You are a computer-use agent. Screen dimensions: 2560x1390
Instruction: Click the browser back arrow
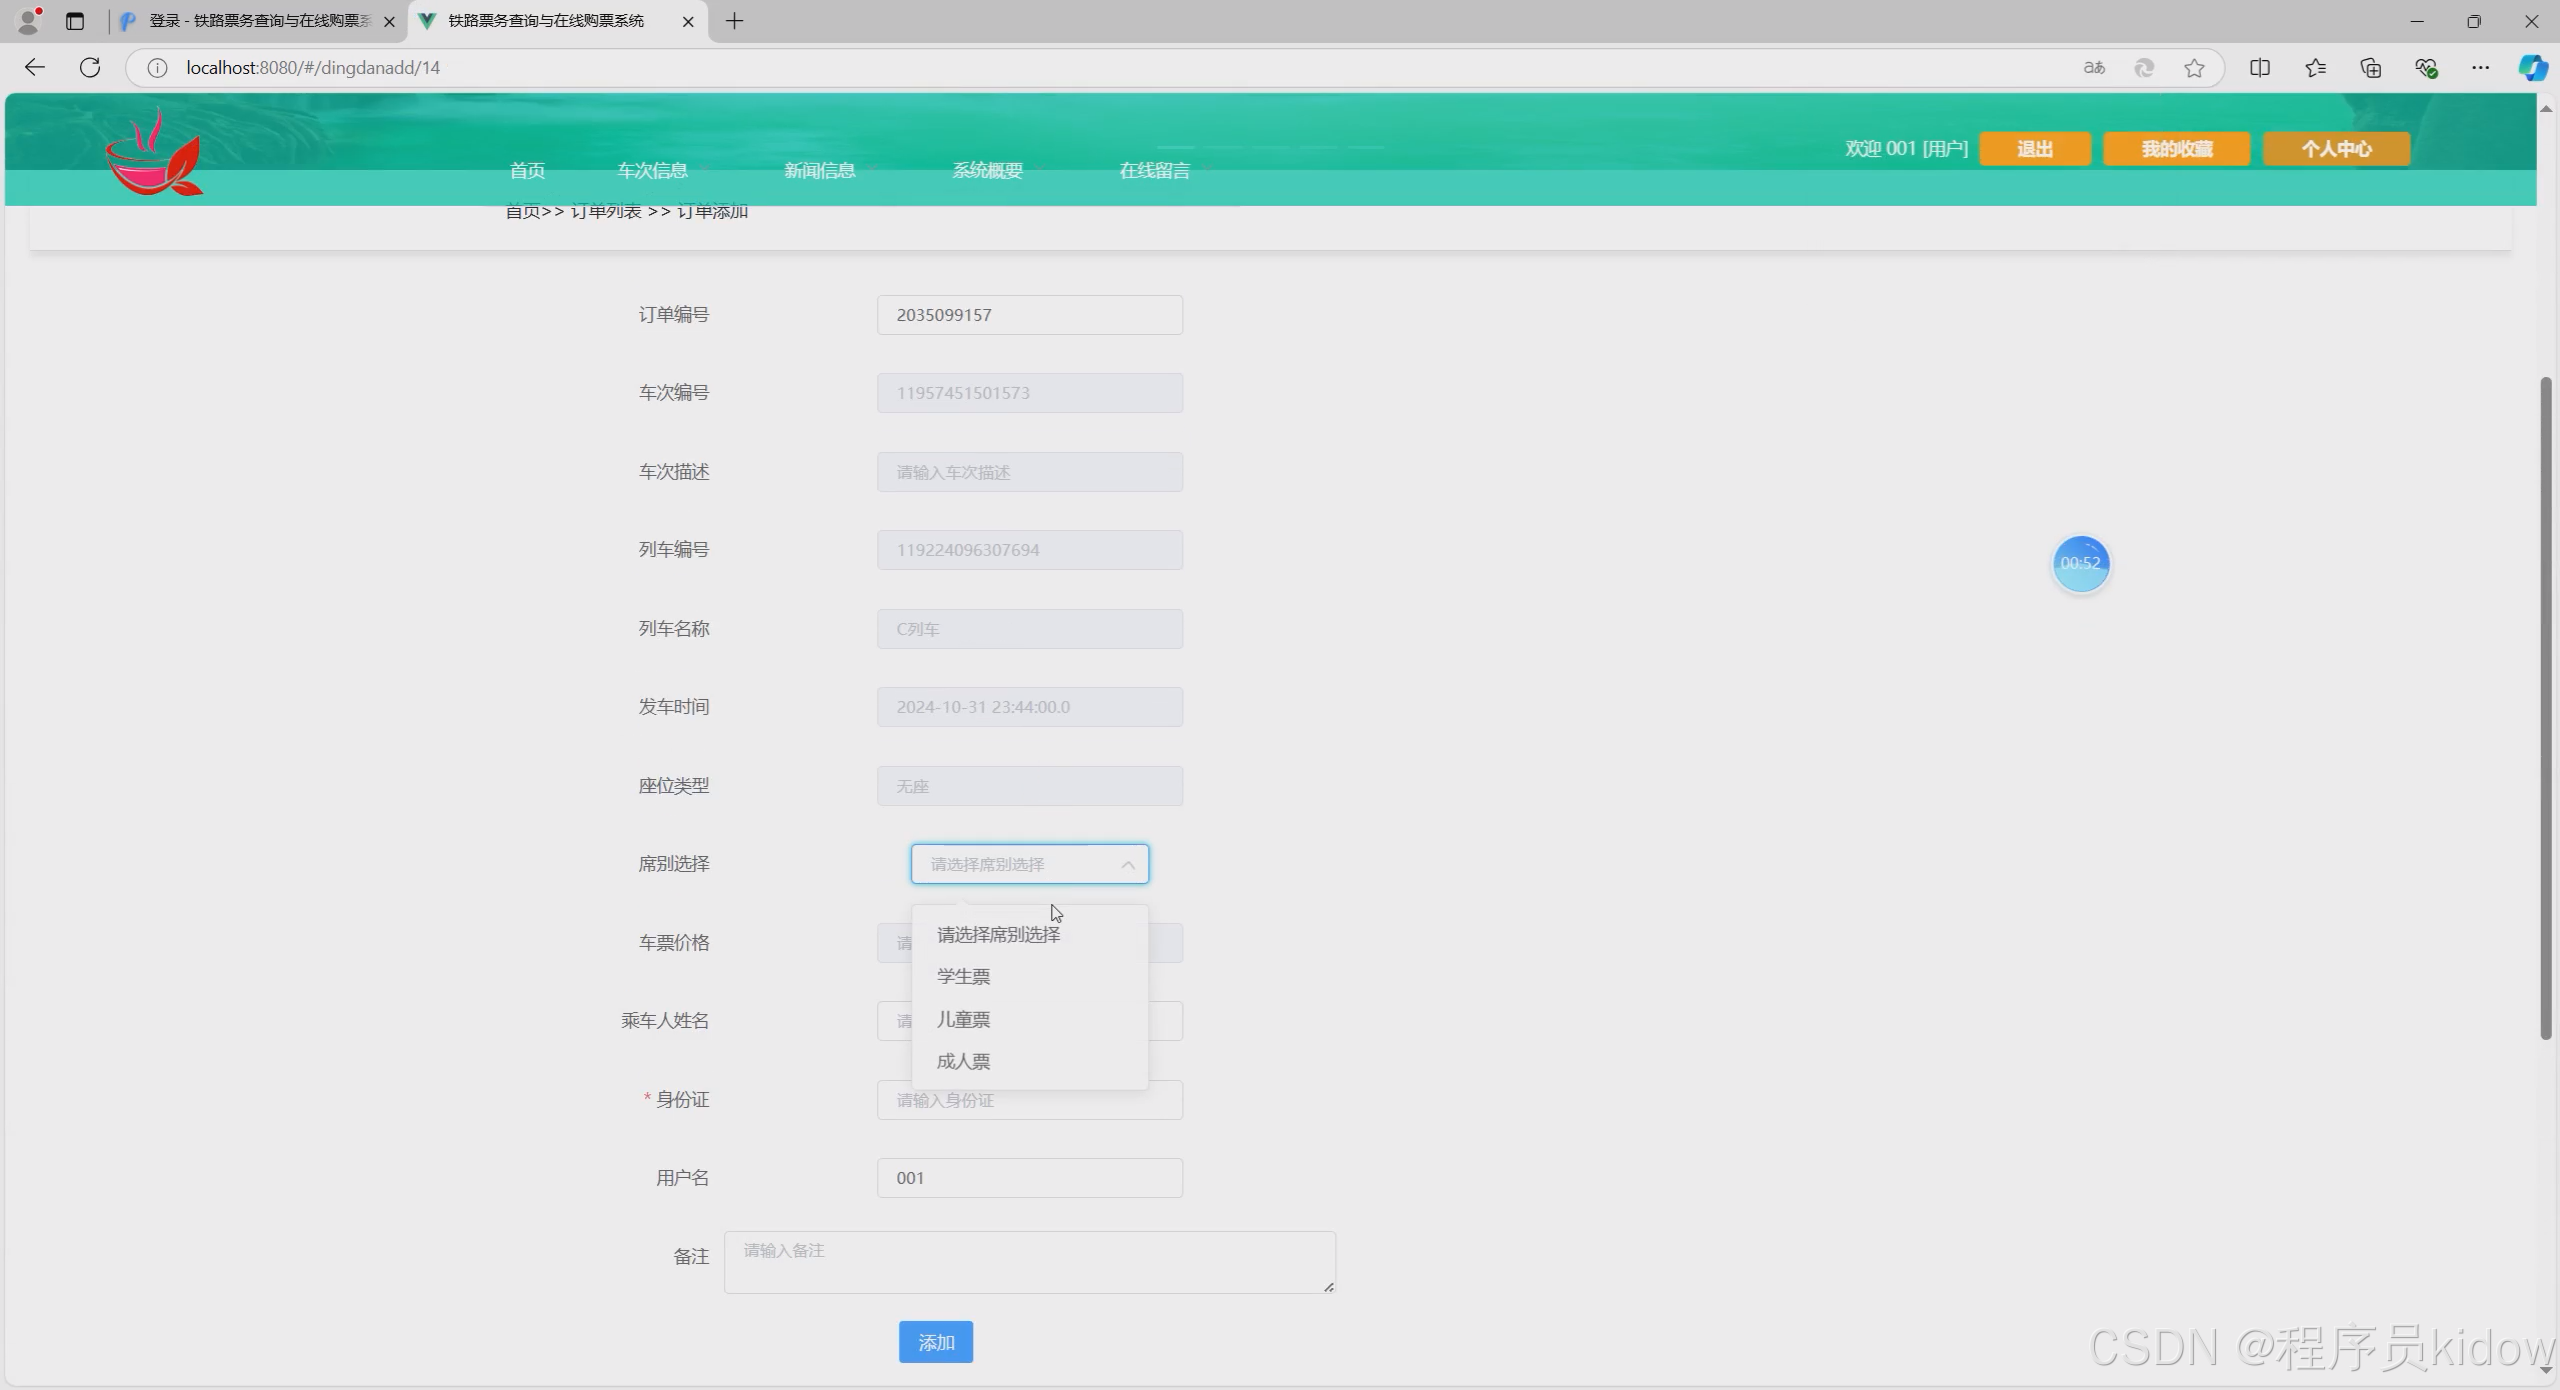coord(35,67)
